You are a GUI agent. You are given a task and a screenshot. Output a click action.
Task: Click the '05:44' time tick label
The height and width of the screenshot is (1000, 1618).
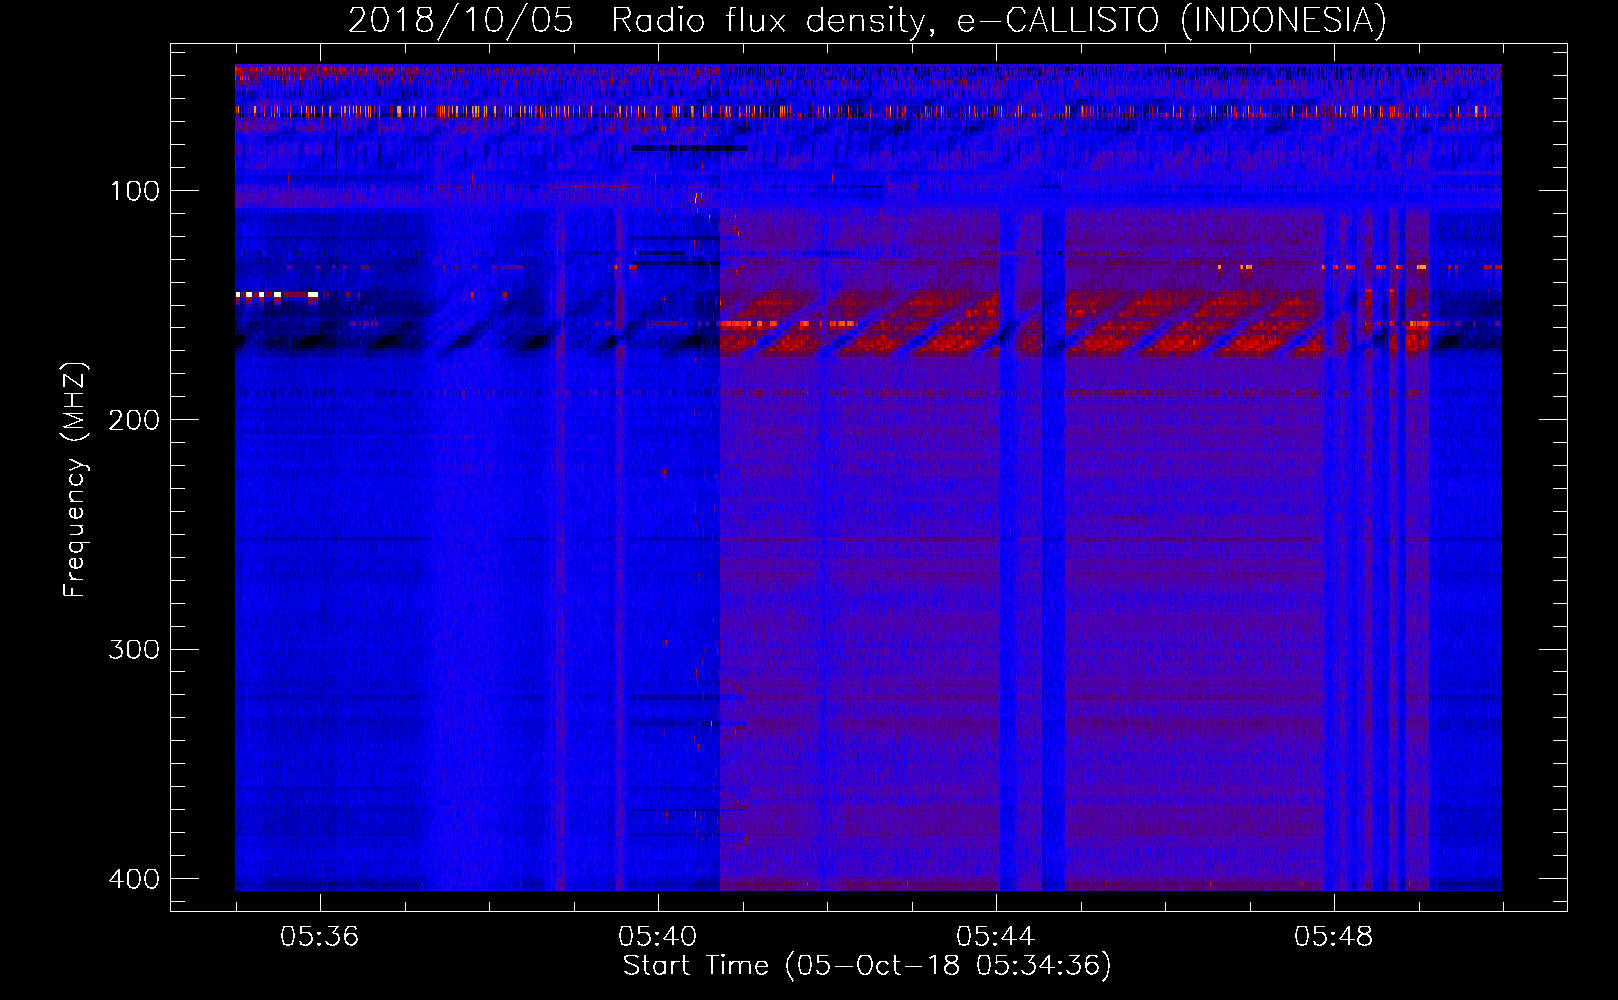pyautogui.click(x=996, y=937)
